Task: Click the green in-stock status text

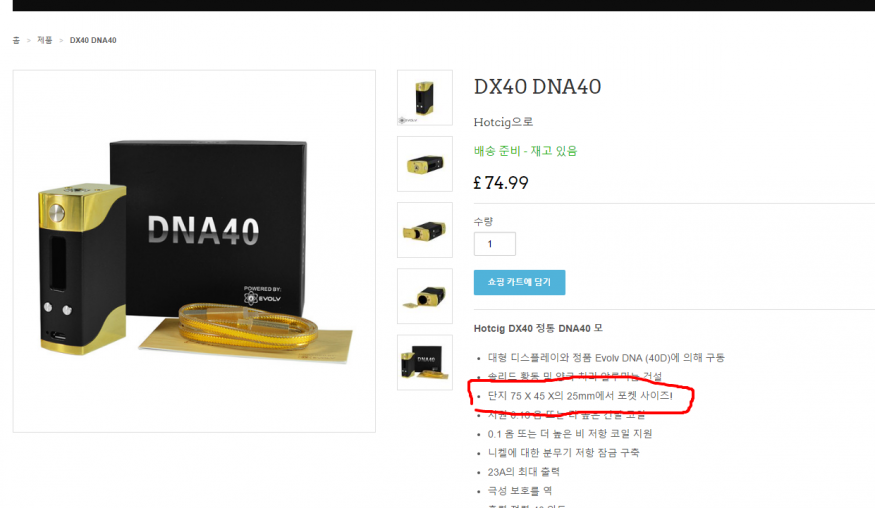Action: [x=525, y=151]
